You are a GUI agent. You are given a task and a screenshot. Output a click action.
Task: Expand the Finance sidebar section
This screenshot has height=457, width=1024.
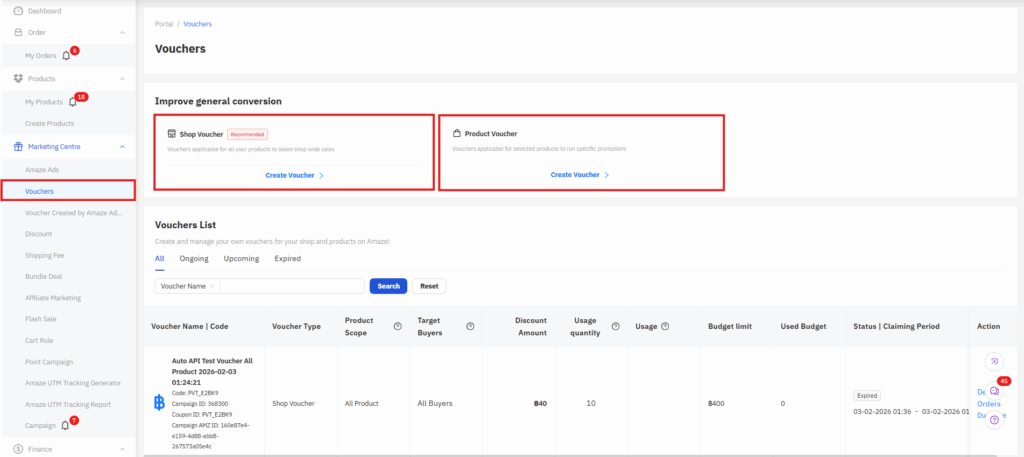(122, 450)
